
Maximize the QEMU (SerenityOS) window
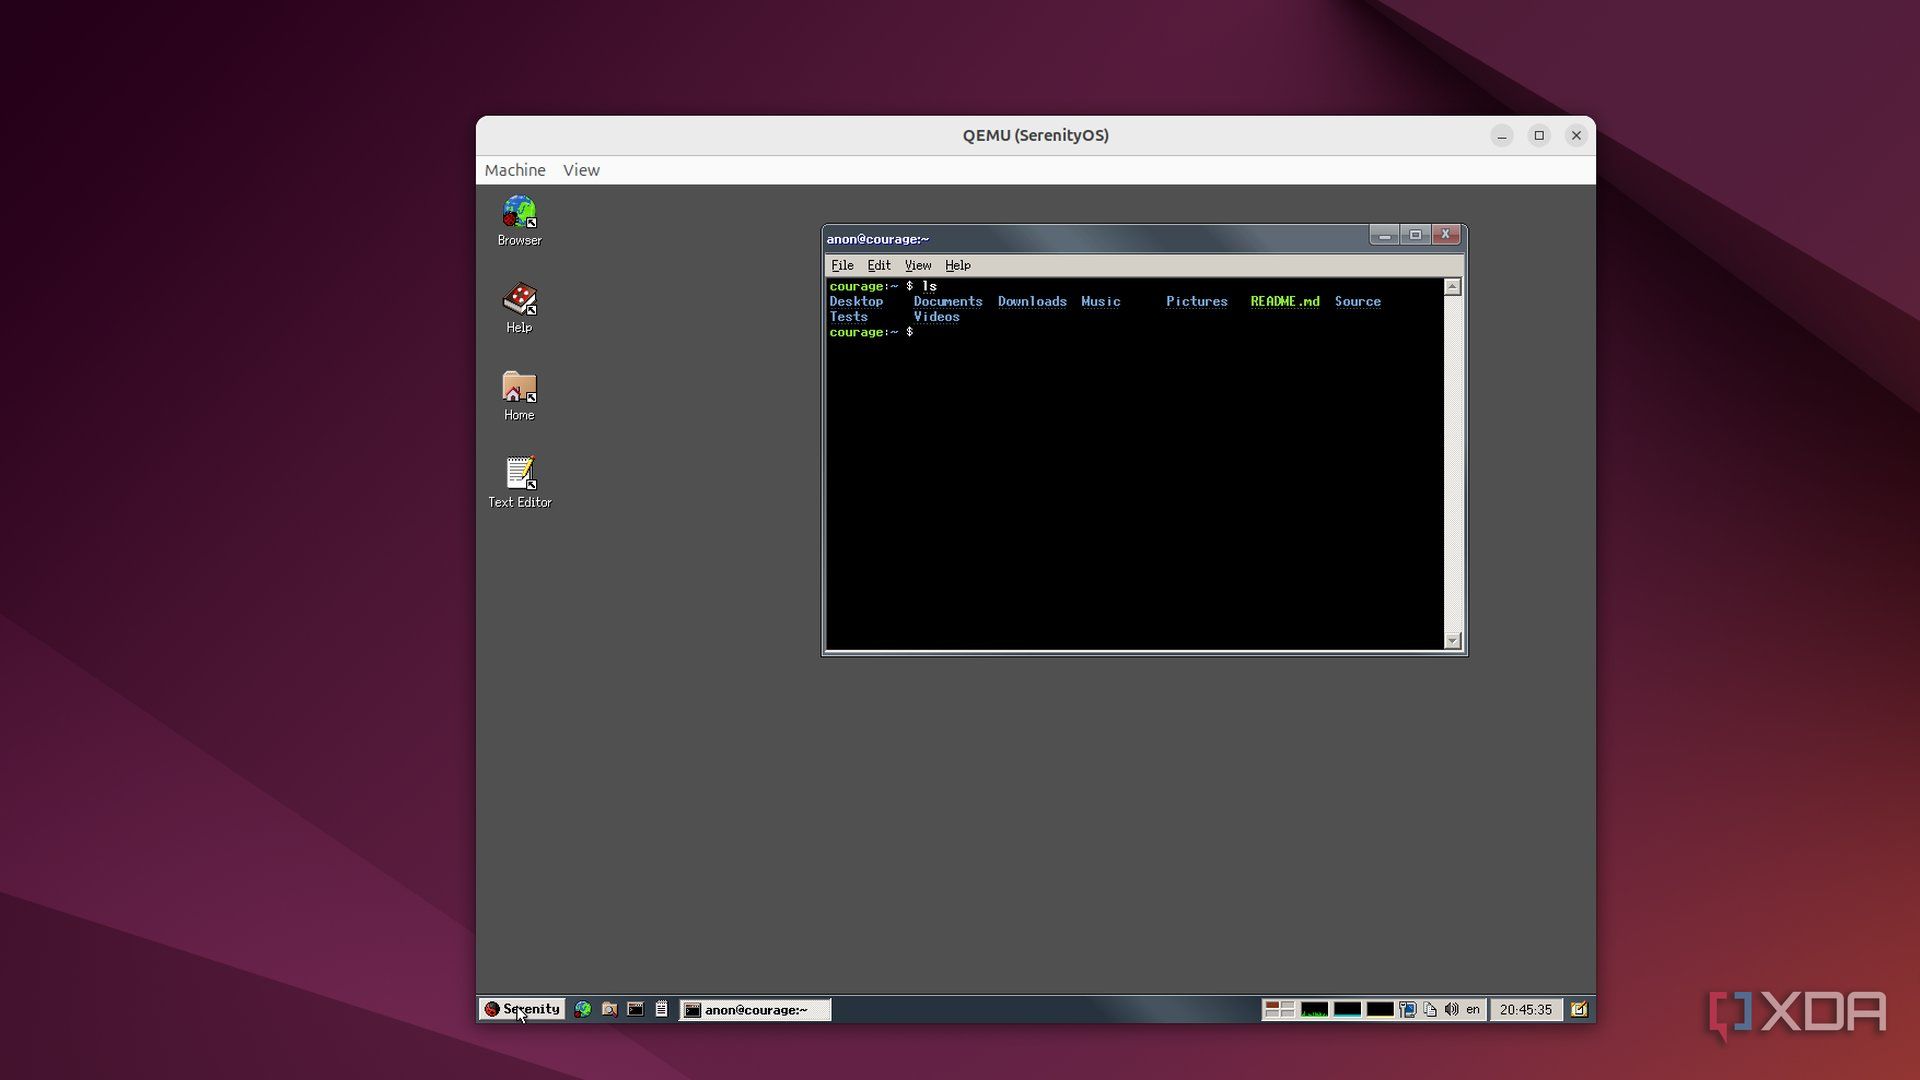point(1539,135)
